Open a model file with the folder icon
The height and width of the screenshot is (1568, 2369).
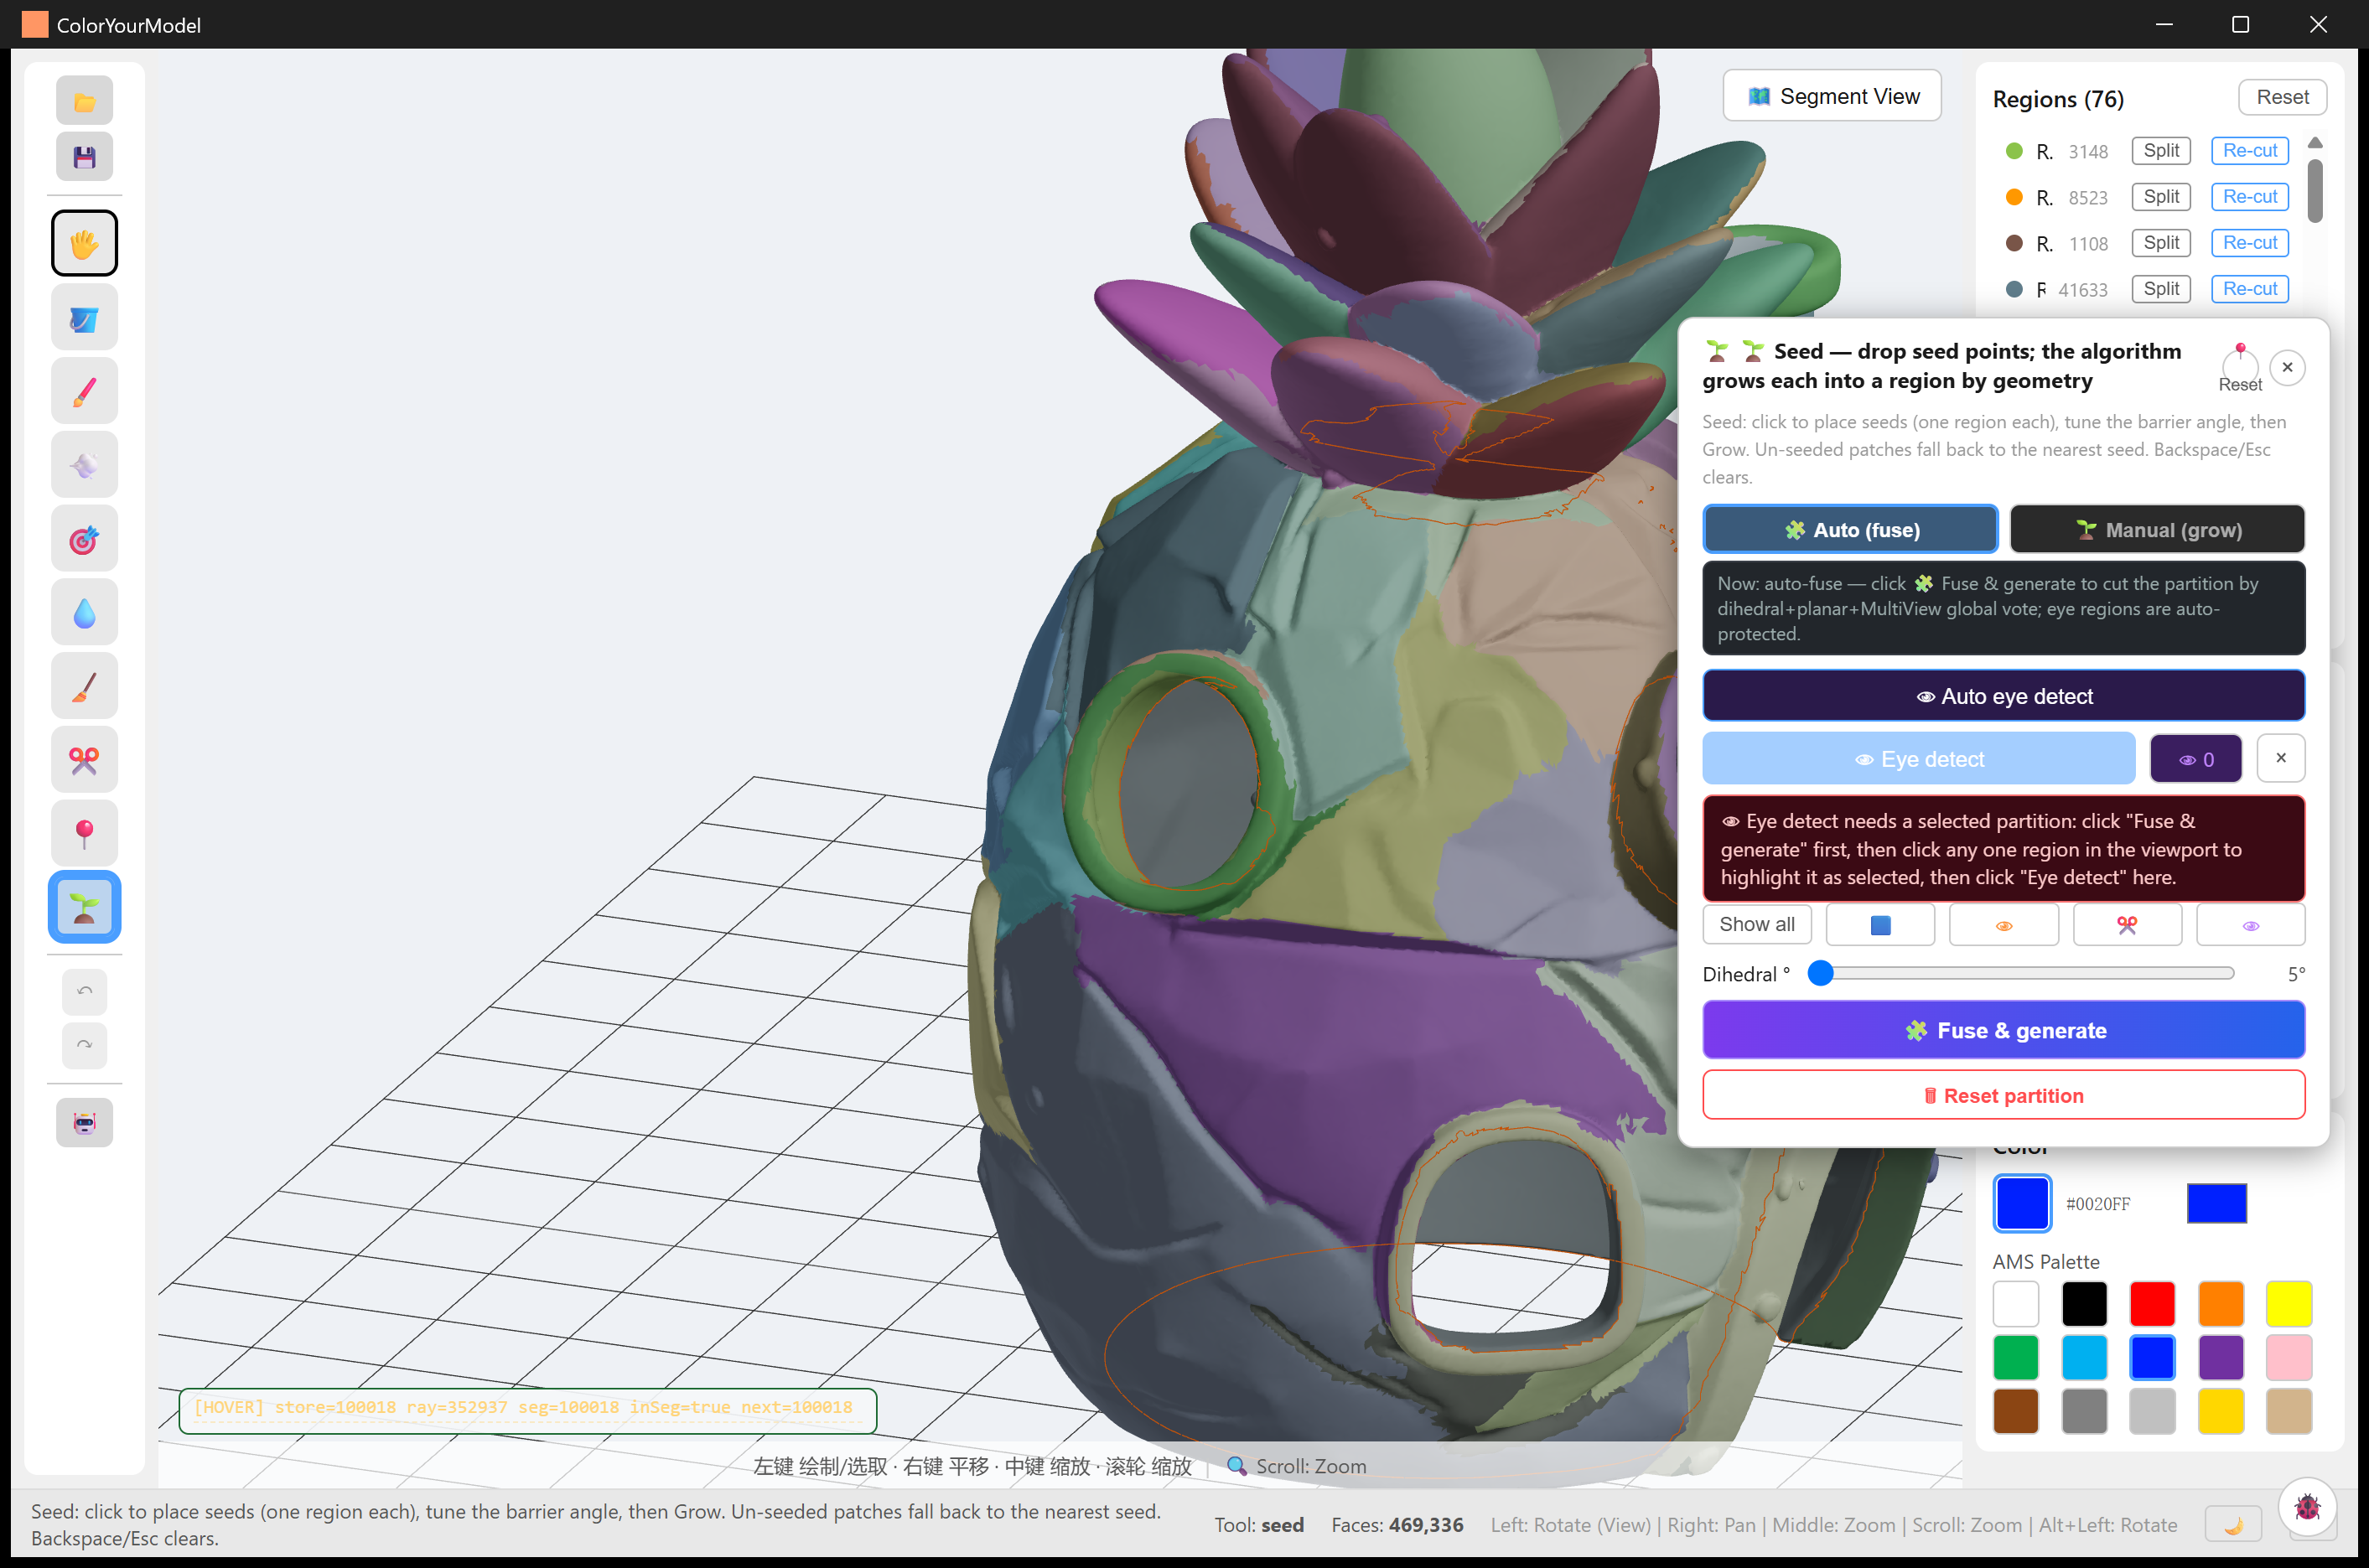[84, 101]
